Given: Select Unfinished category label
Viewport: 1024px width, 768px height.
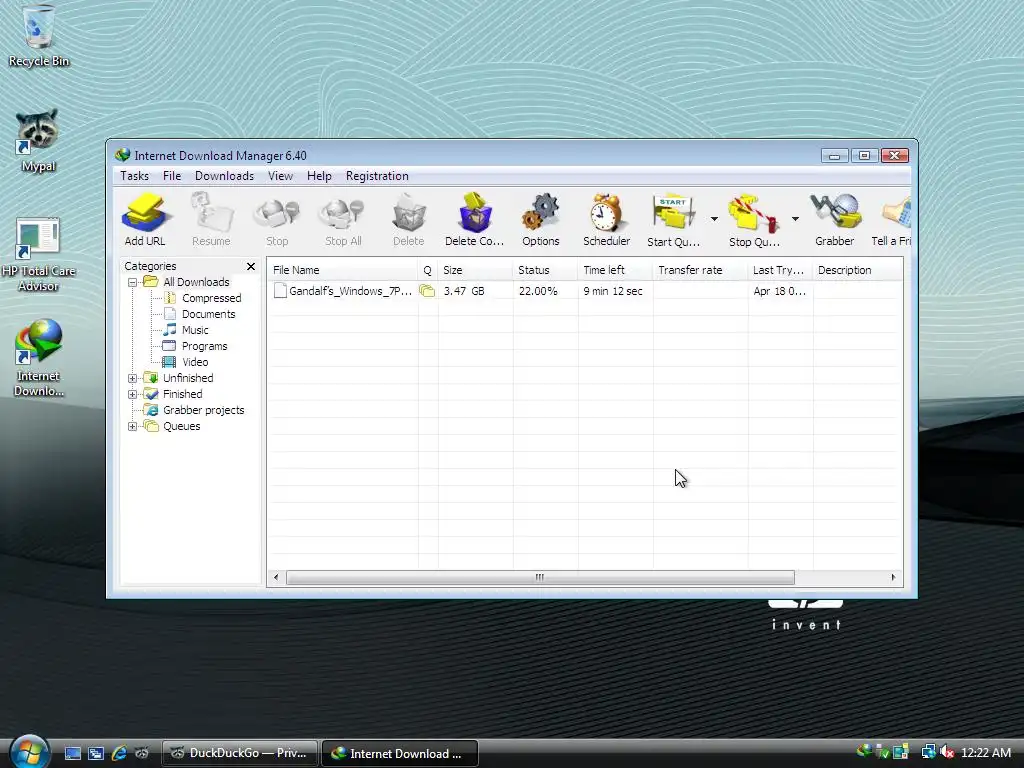Looking at the screenshot, I should [x=188, y=378].
